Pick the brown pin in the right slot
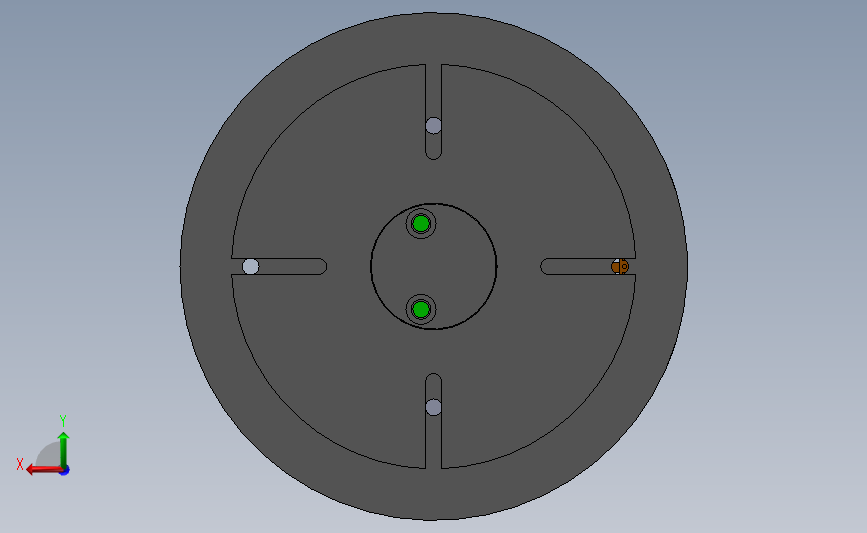 pos(620,266)
